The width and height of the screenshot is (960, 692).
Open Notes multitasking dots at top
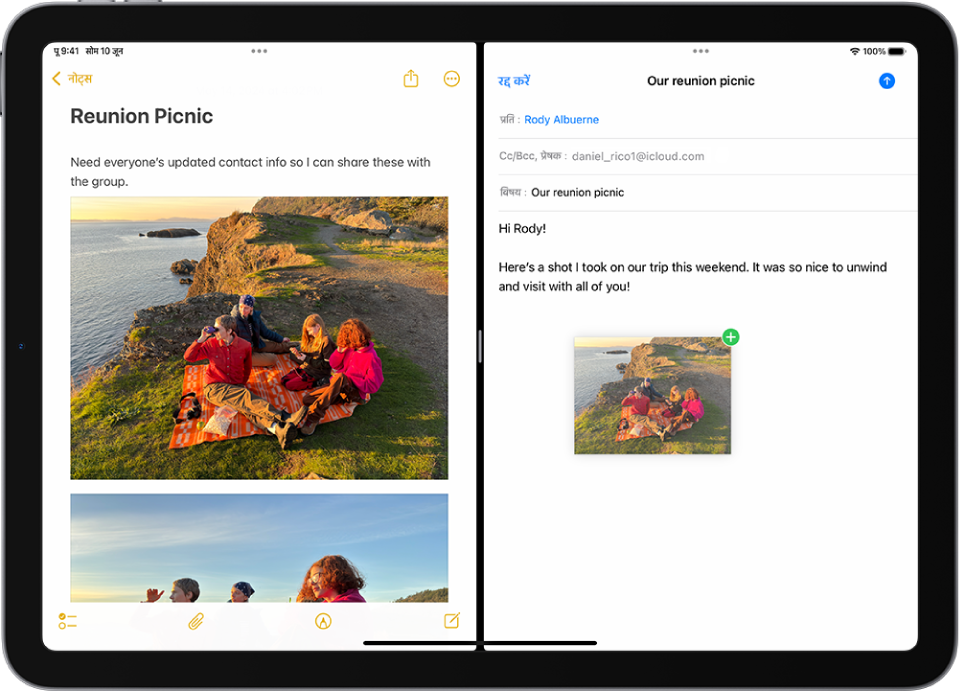[x=259, y=51]
